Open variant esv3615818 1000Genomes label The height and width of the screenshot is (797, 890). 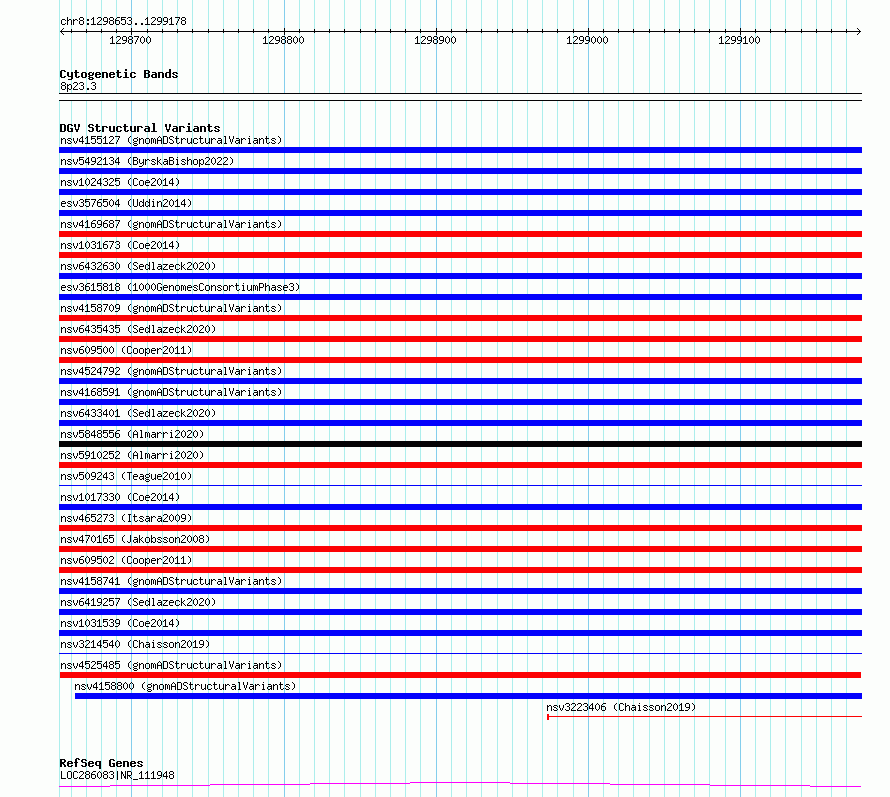click(x=180, y=287)
